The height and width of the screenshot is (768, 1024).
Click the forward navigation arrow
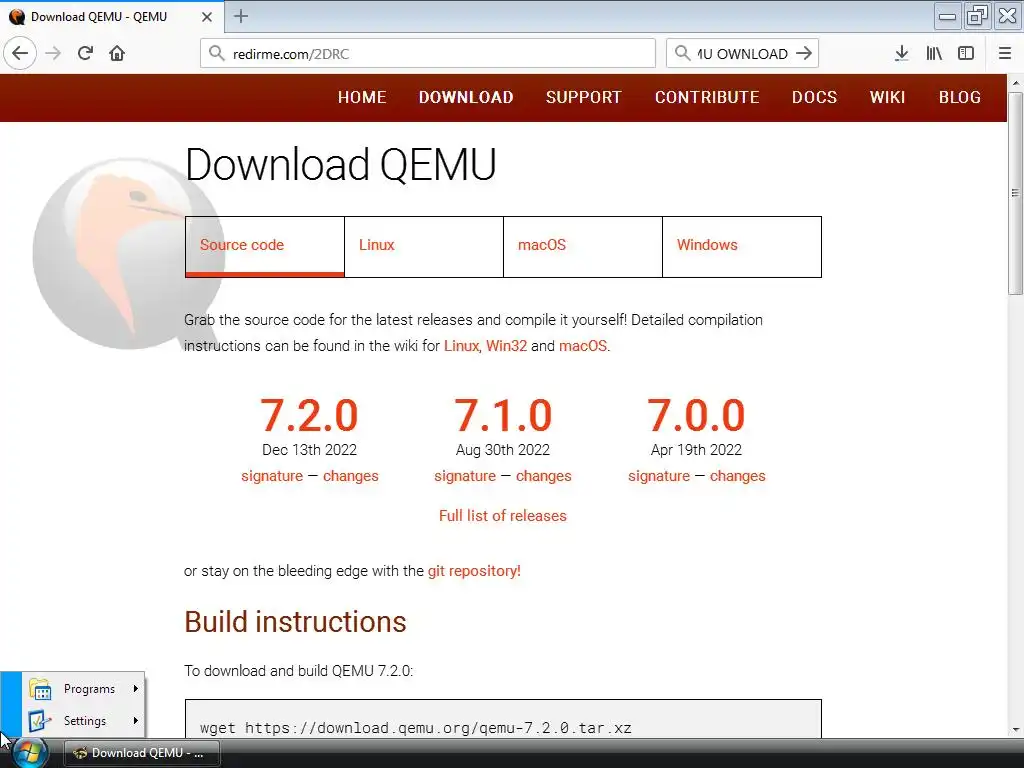(54, 54)
